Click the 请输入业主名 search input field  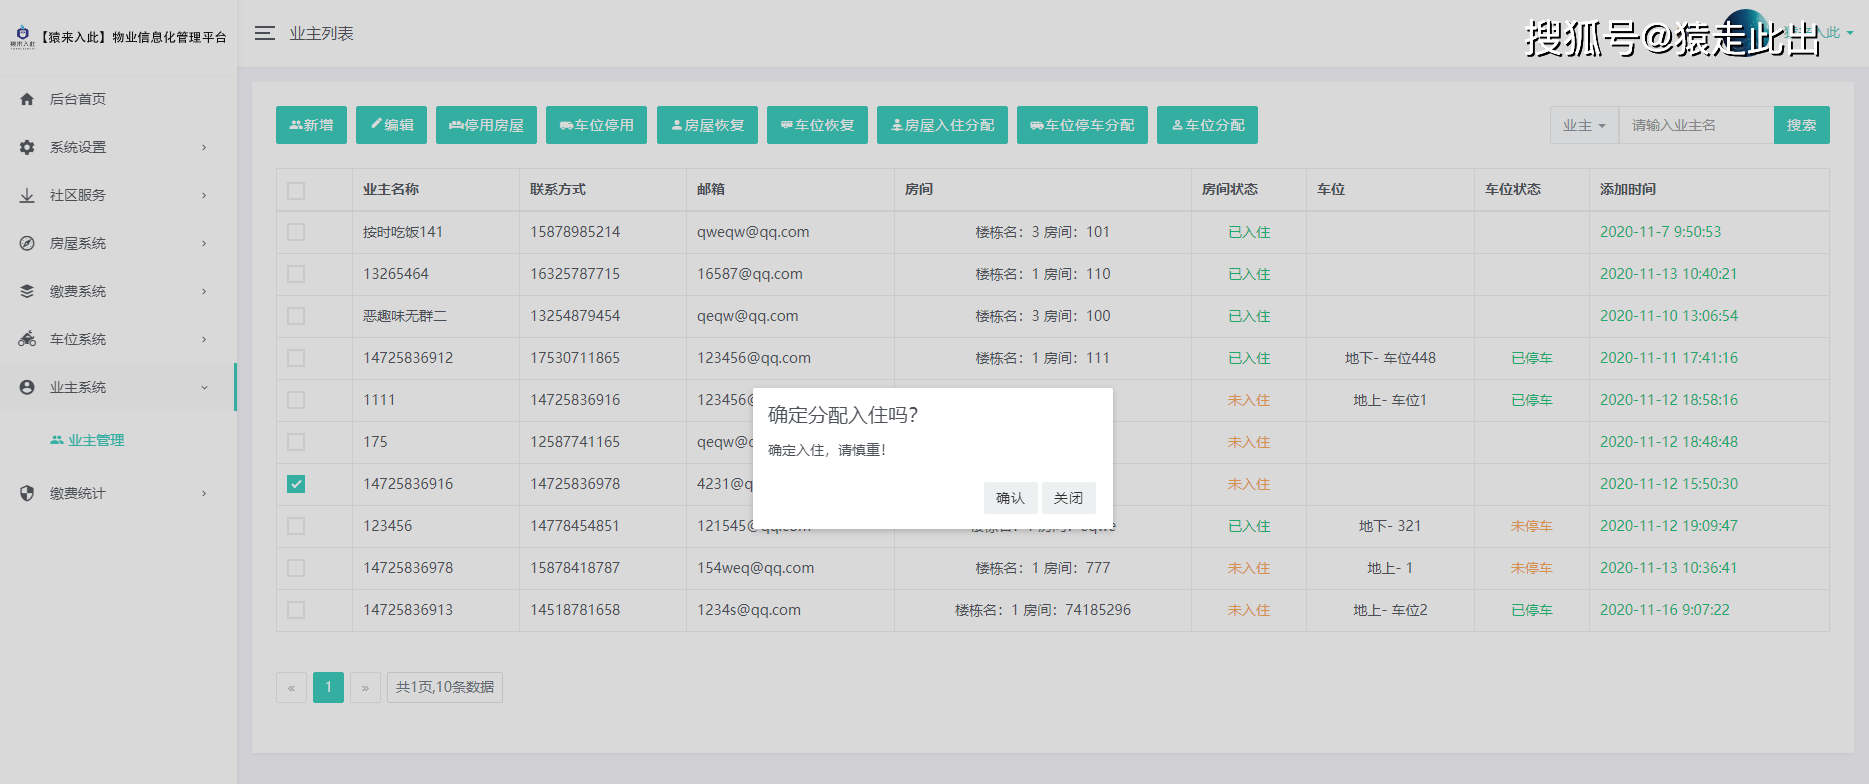1696,125
